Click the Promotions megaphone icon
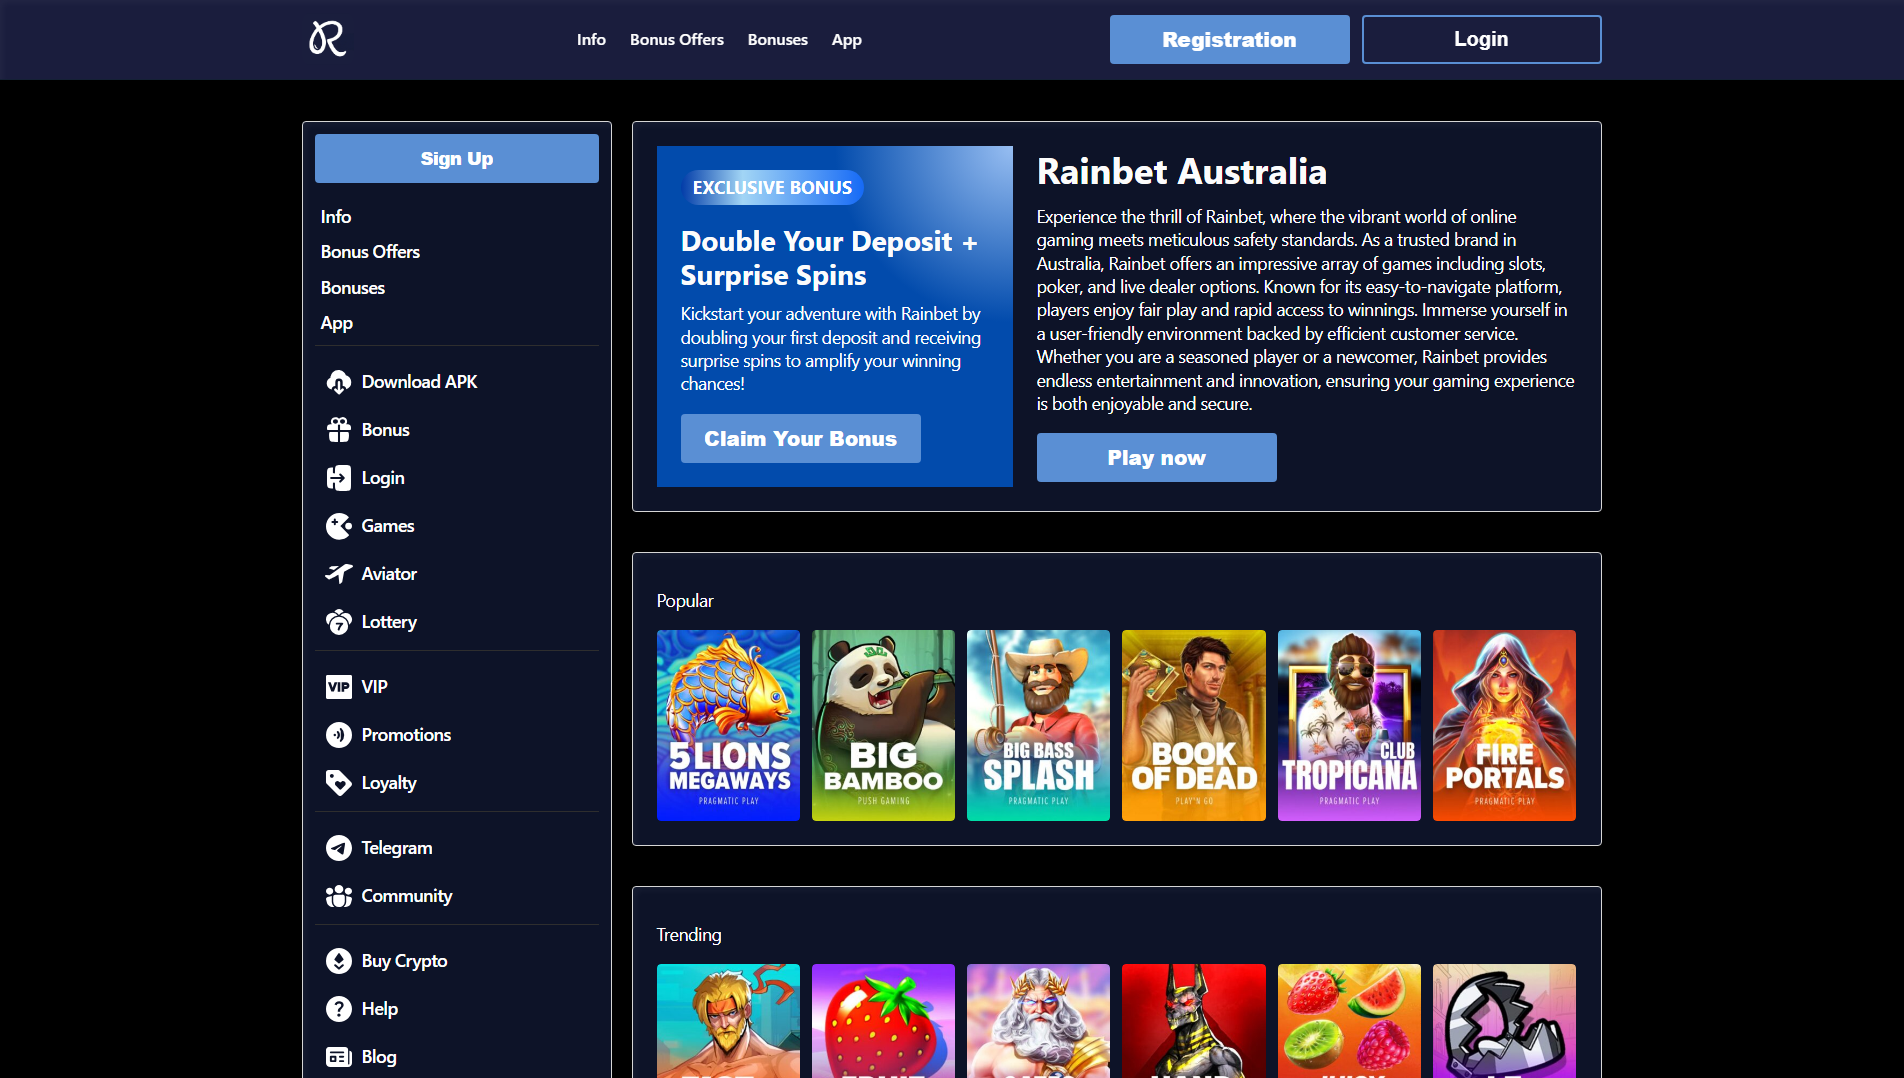This screenshot has width=1904, height=1078. (x=339, y=735)
